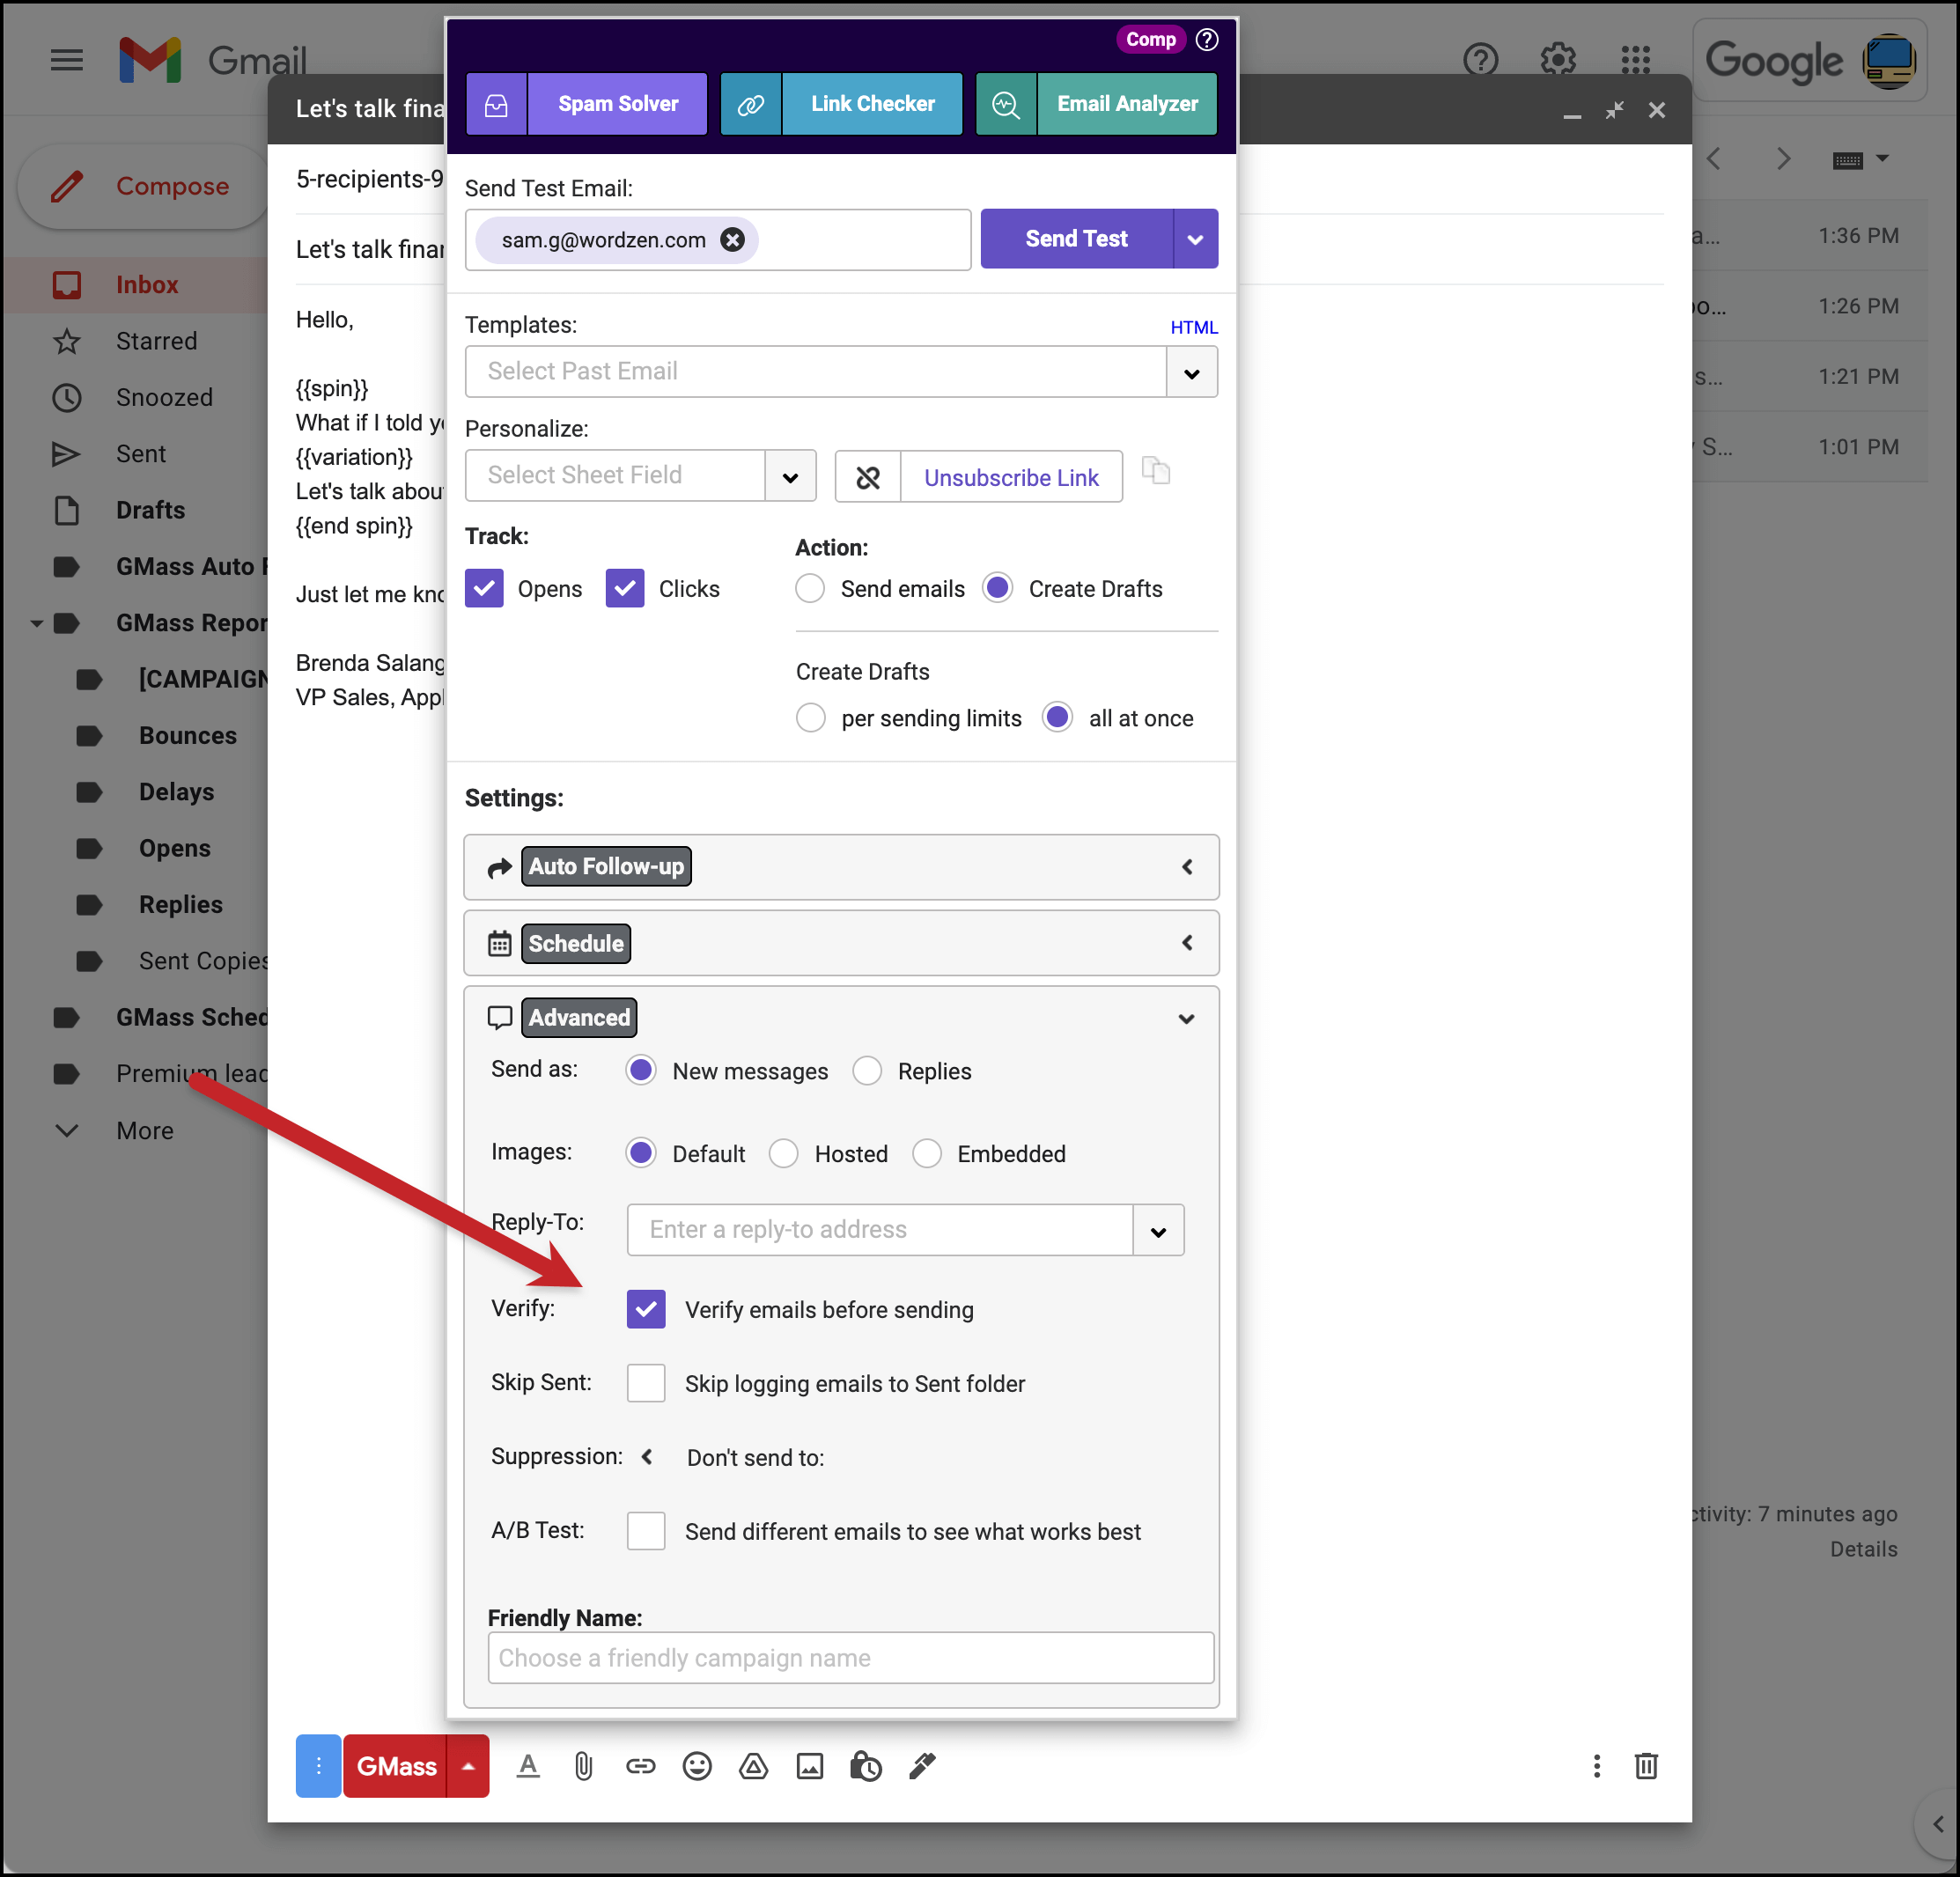Open more options three-dot menu in compose

coord(1597,1766)
